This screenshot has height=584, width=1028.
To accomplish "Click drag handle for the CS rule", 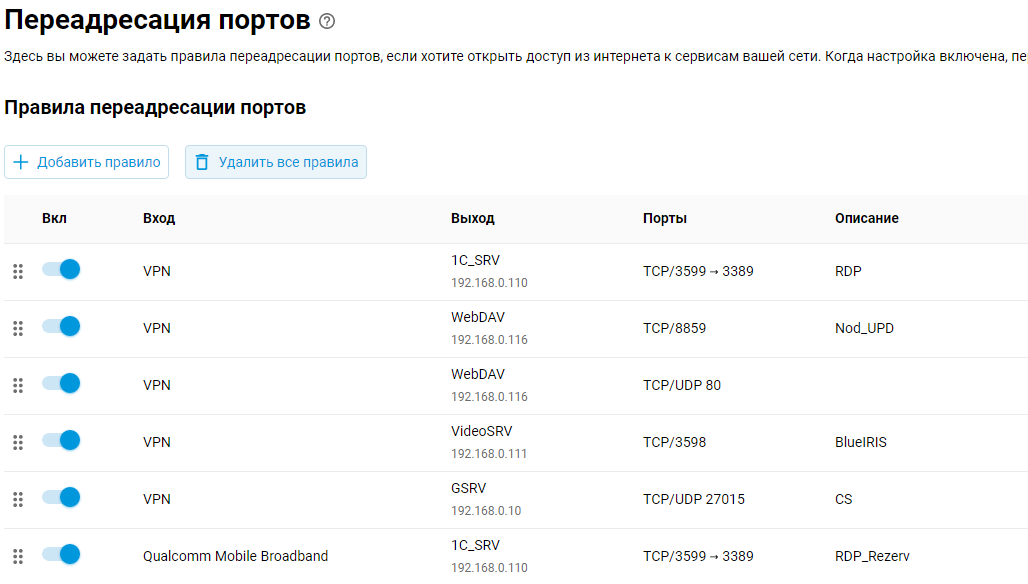I will point(18,499).
